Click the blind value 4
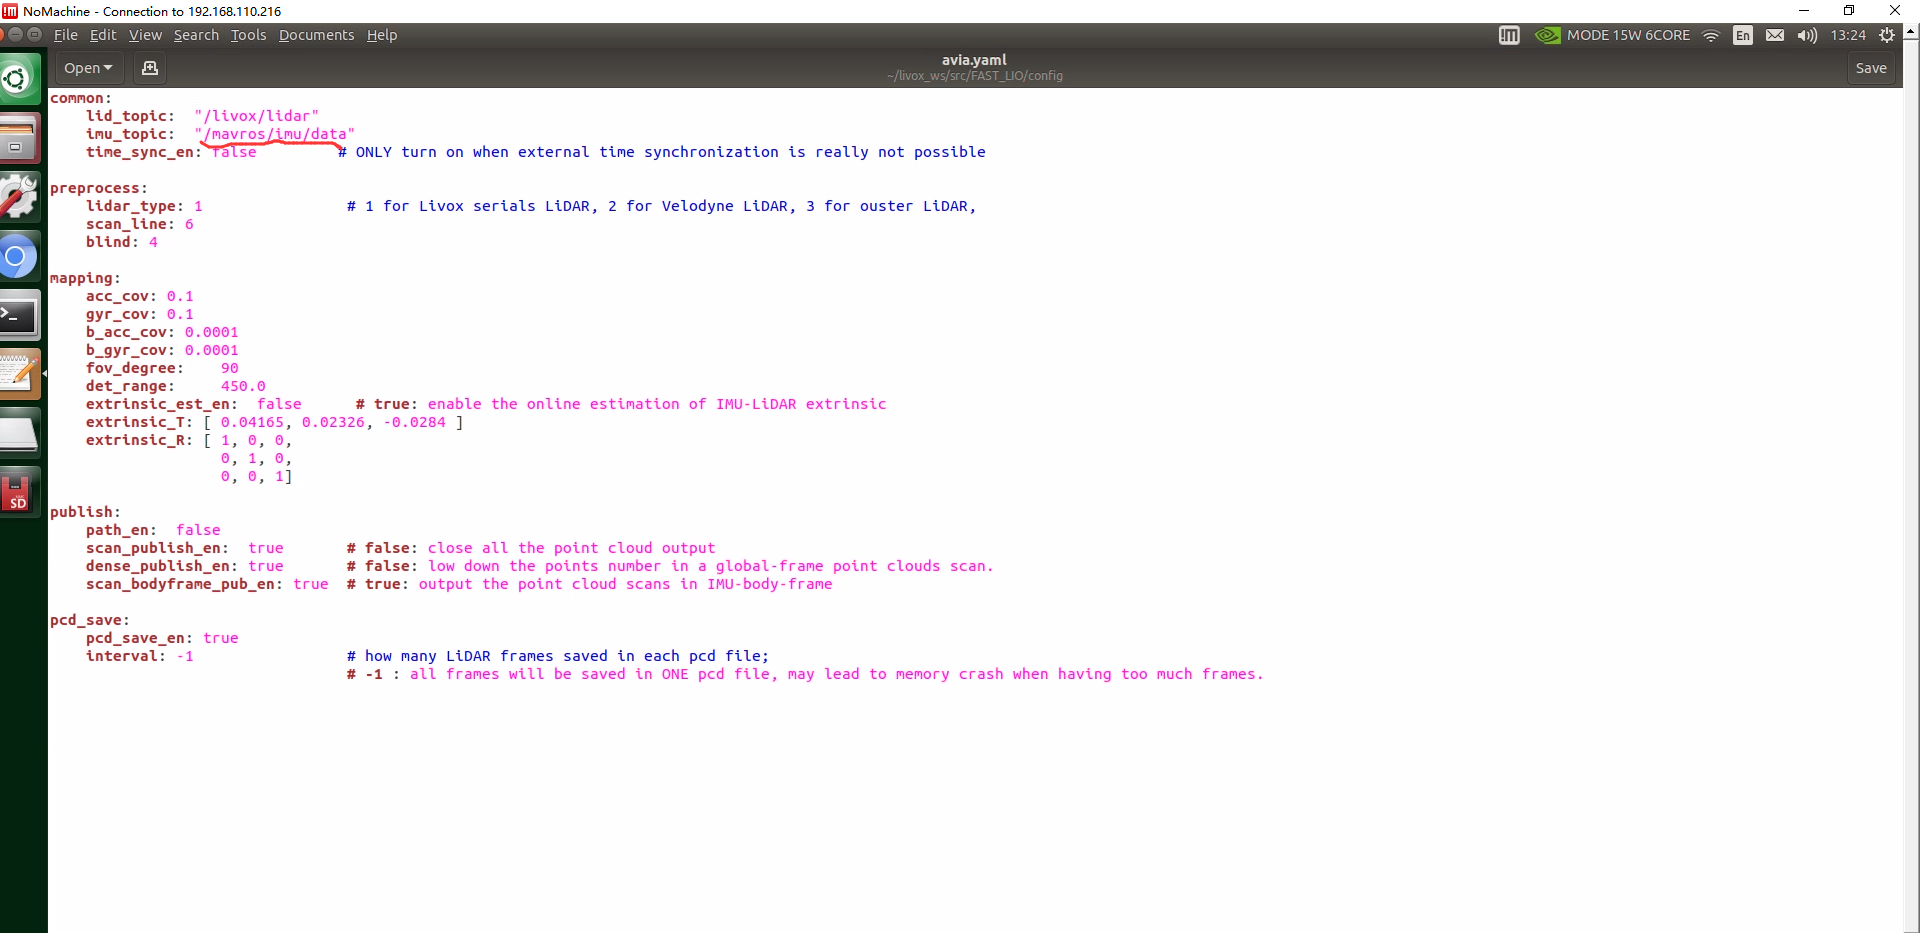Image resolution: width=1920 pixels, height=933 pixels. 153,242
